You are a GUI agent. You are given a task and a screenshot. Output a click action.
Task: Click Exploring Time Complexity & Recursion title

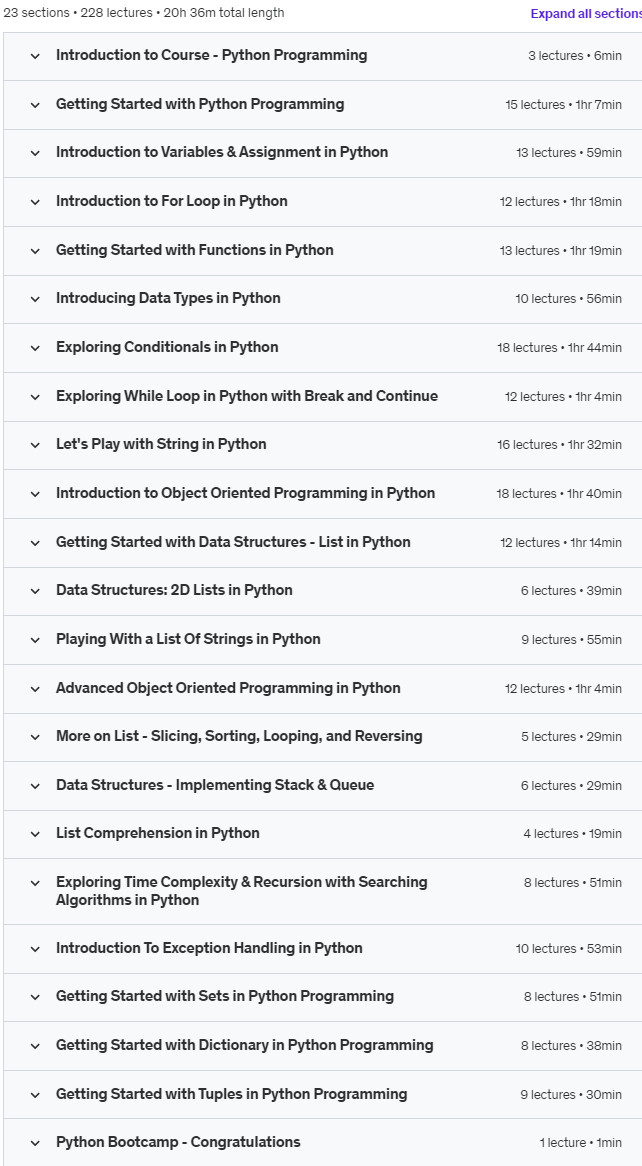pyautogui.click(x=242, y=891)
